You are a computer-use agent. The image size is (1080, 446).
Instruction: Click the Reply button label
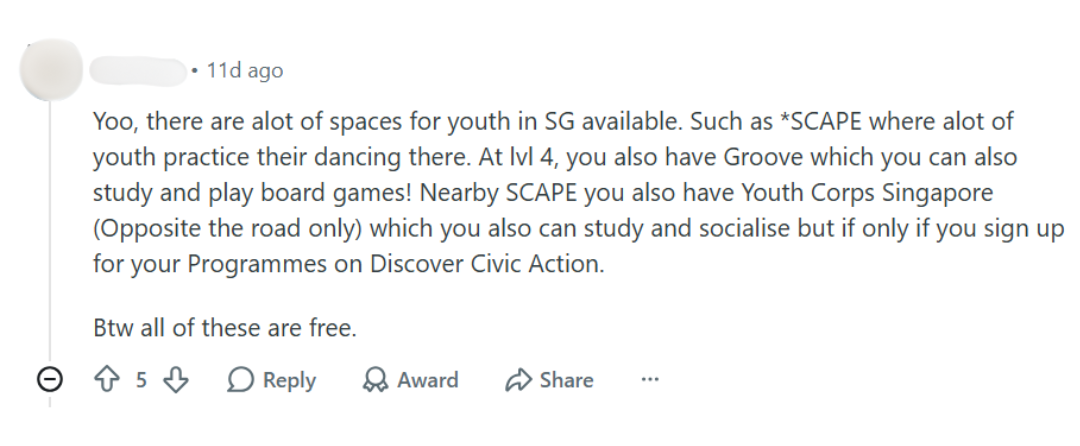tap(289, 380)
